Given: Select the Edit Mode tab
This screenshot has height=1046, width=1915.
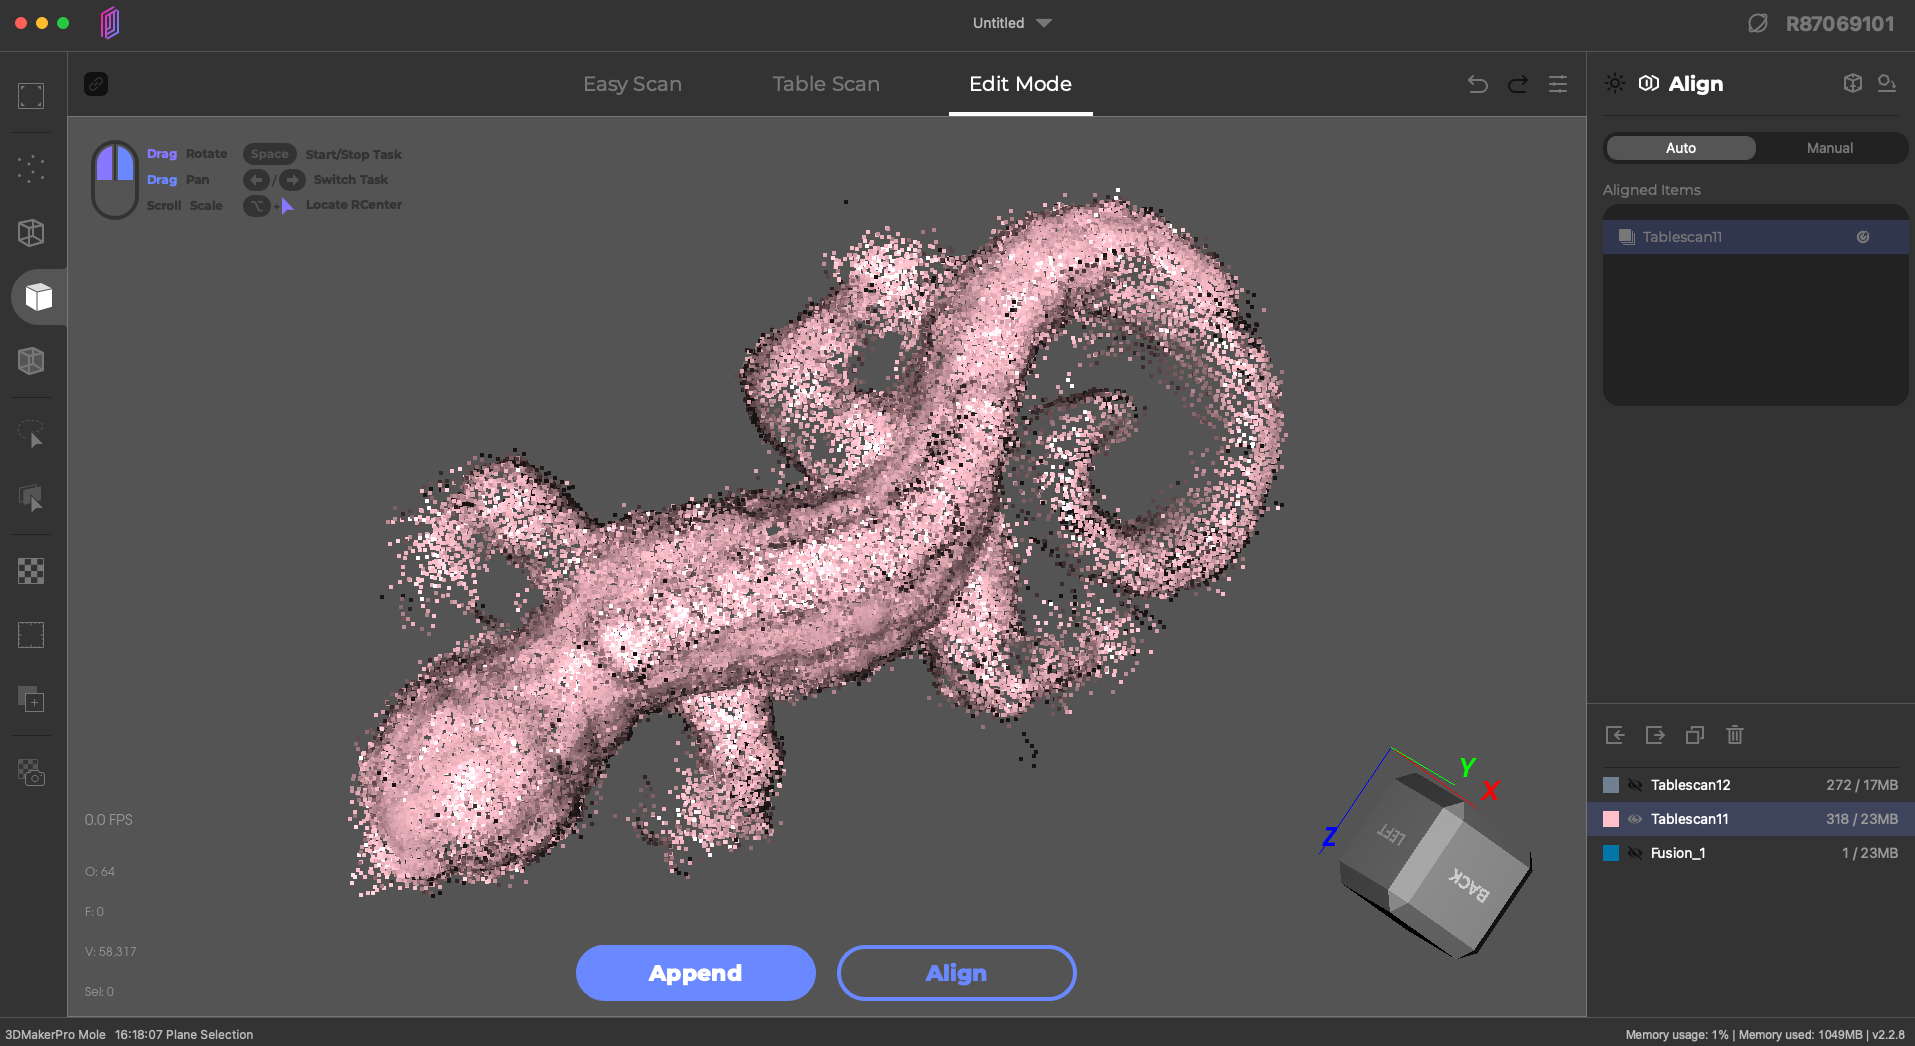Looking at the screenshot, I should [1020, 84].
